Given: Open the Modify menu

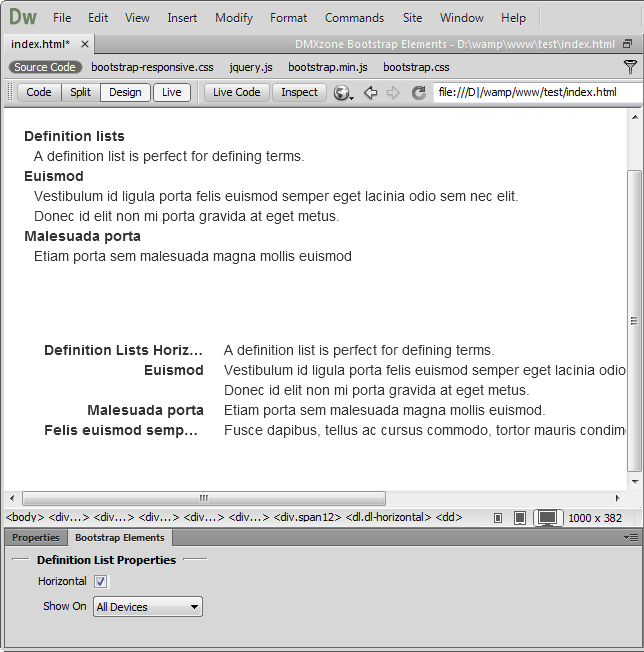Looking at the screenshot, I should click(x=234, y=18).
